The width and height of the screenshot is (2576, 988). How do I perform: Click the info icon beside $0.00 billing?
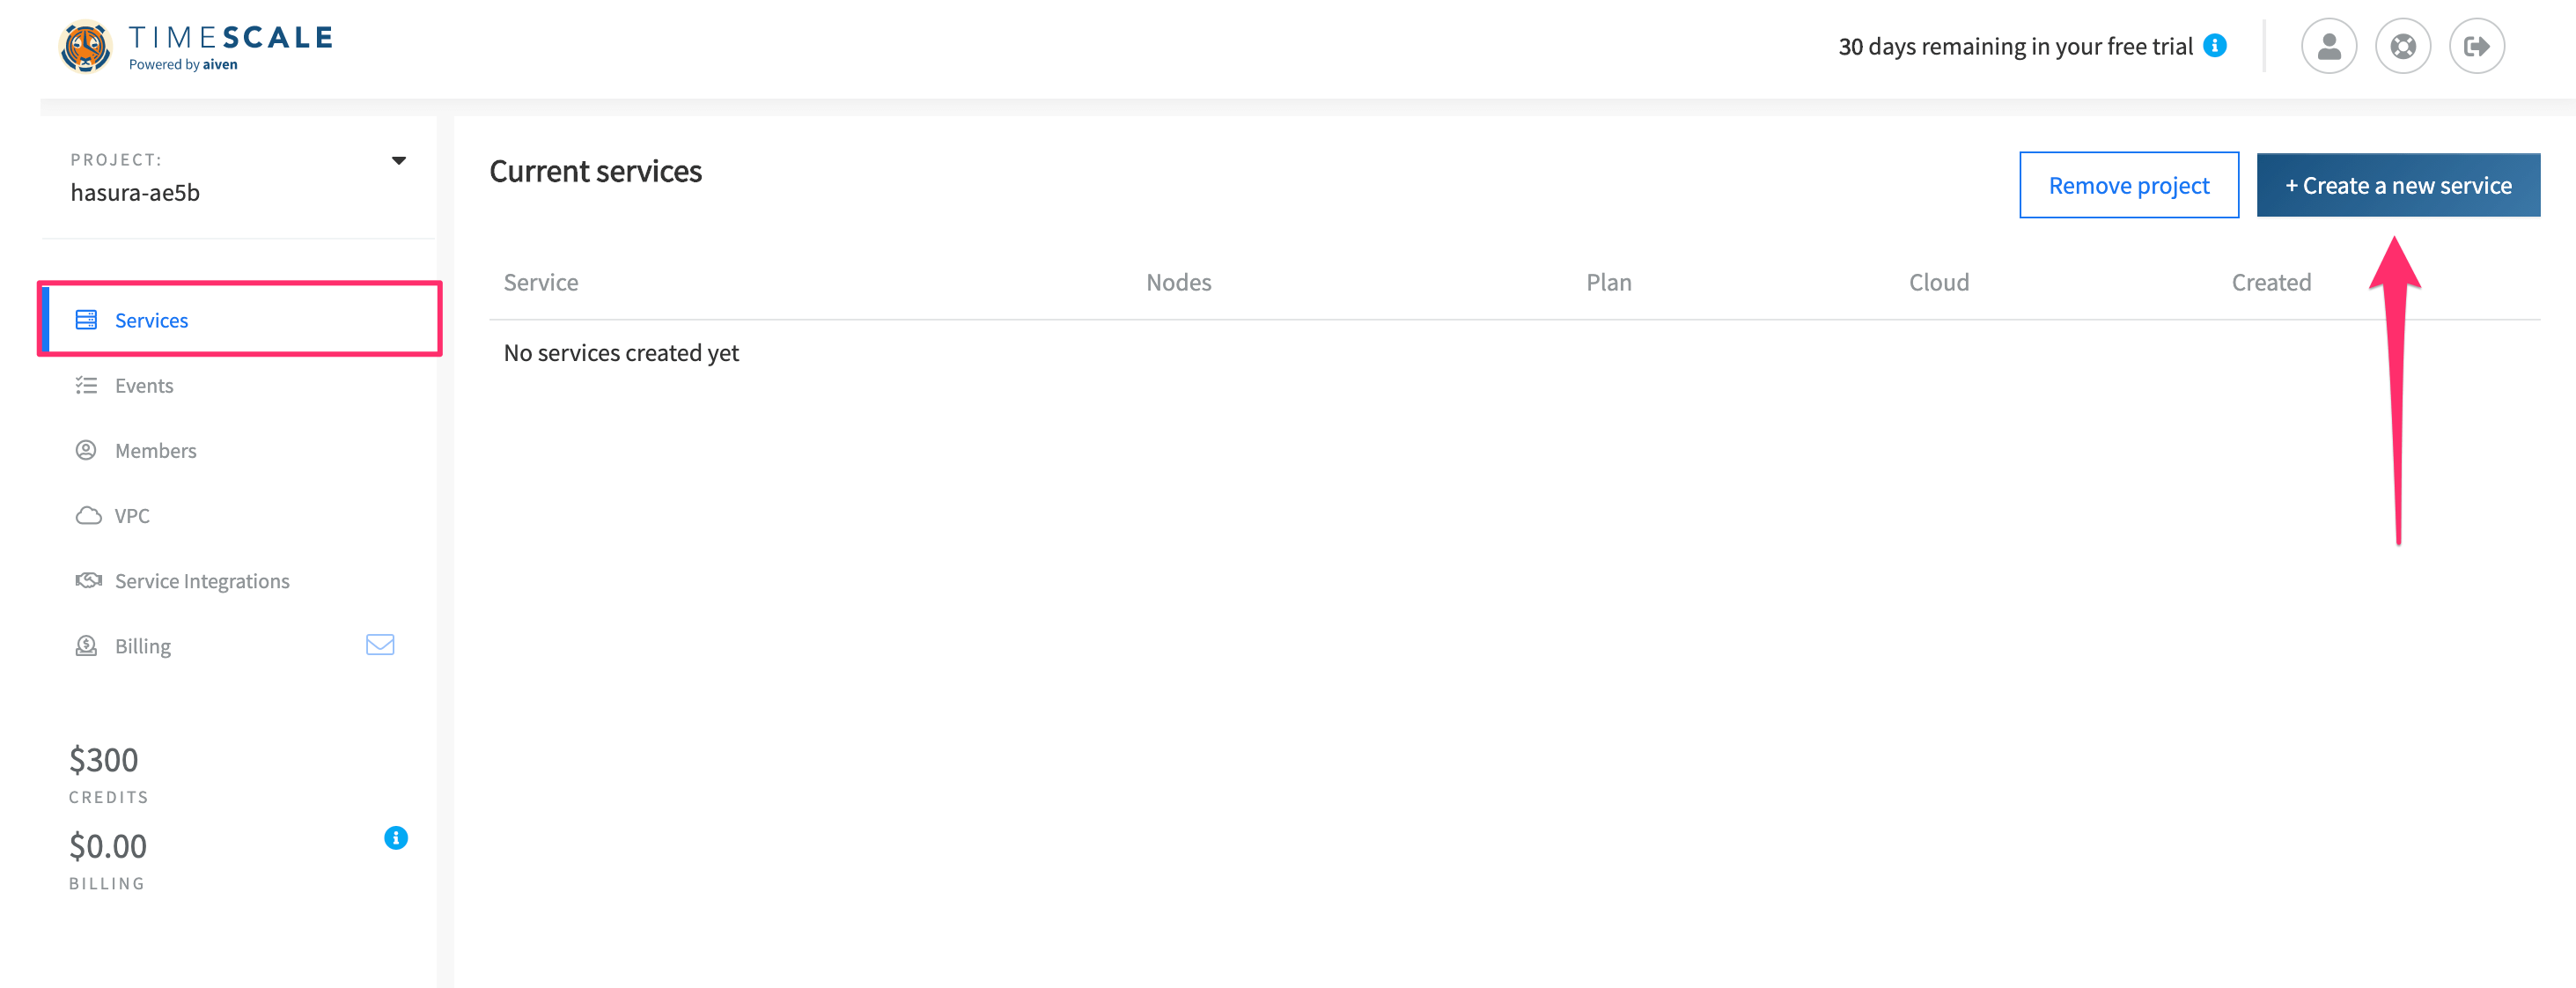pyautogui.click(x=395, y=839)
